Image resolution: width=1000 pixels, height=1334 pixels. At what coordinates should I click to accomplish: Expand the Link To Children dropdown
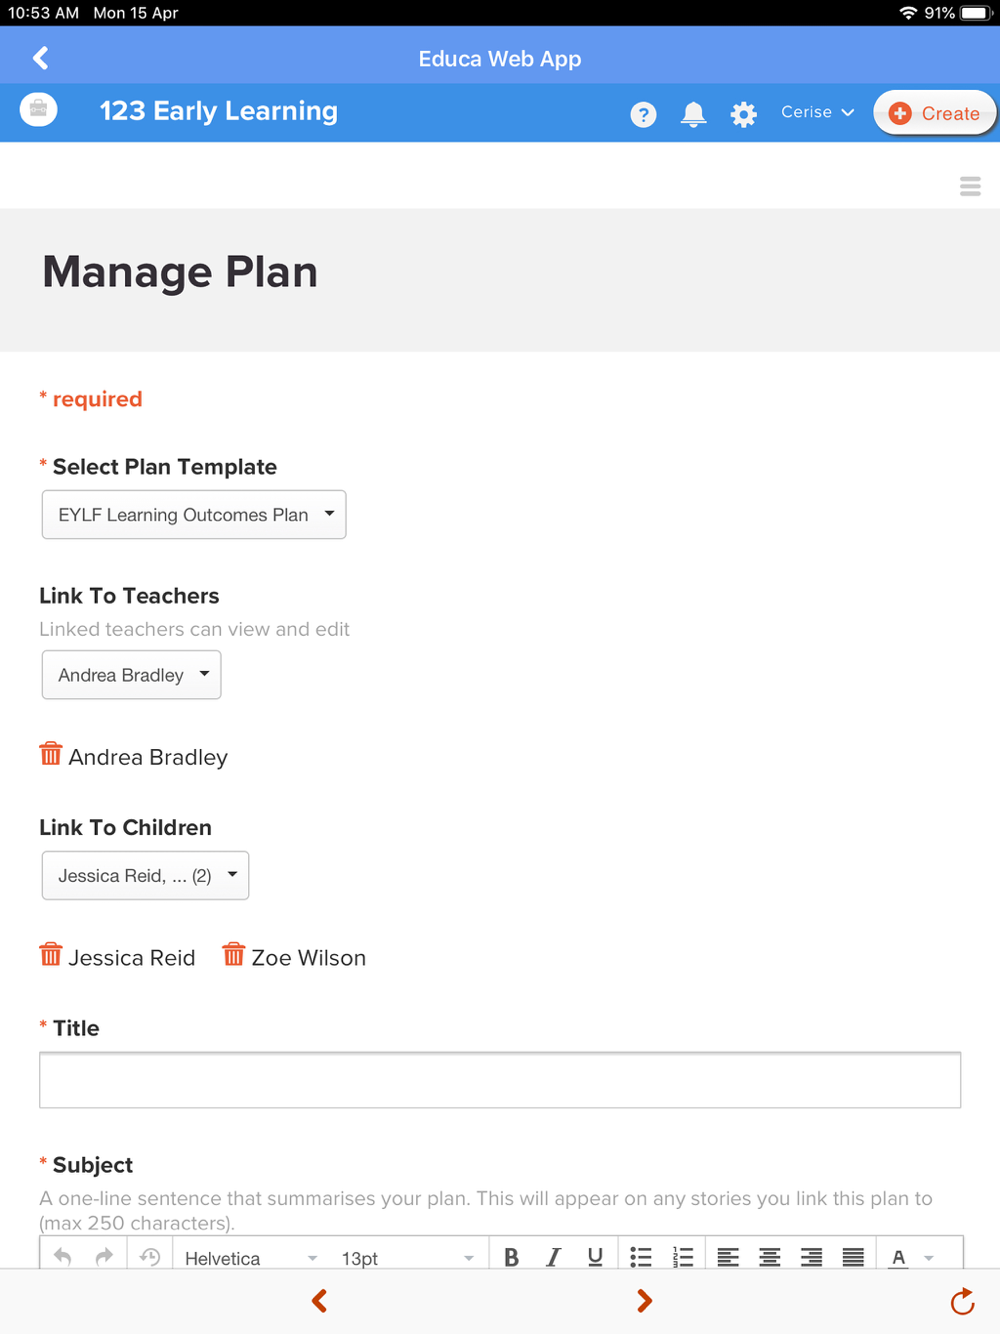coord(145,876)
